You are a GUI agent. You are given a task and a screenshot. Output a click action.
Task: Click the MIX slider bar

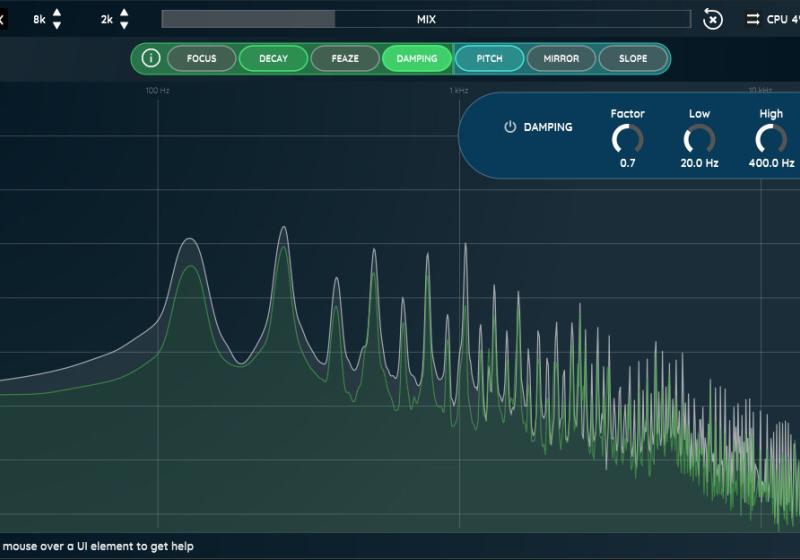(425, 19)
